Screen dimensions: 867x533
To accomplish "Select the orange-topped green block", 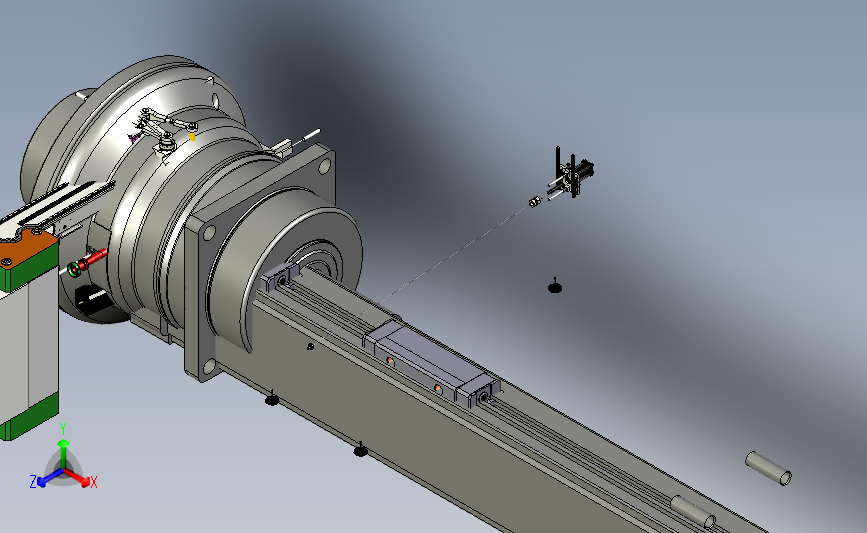I will coord(29,261).
